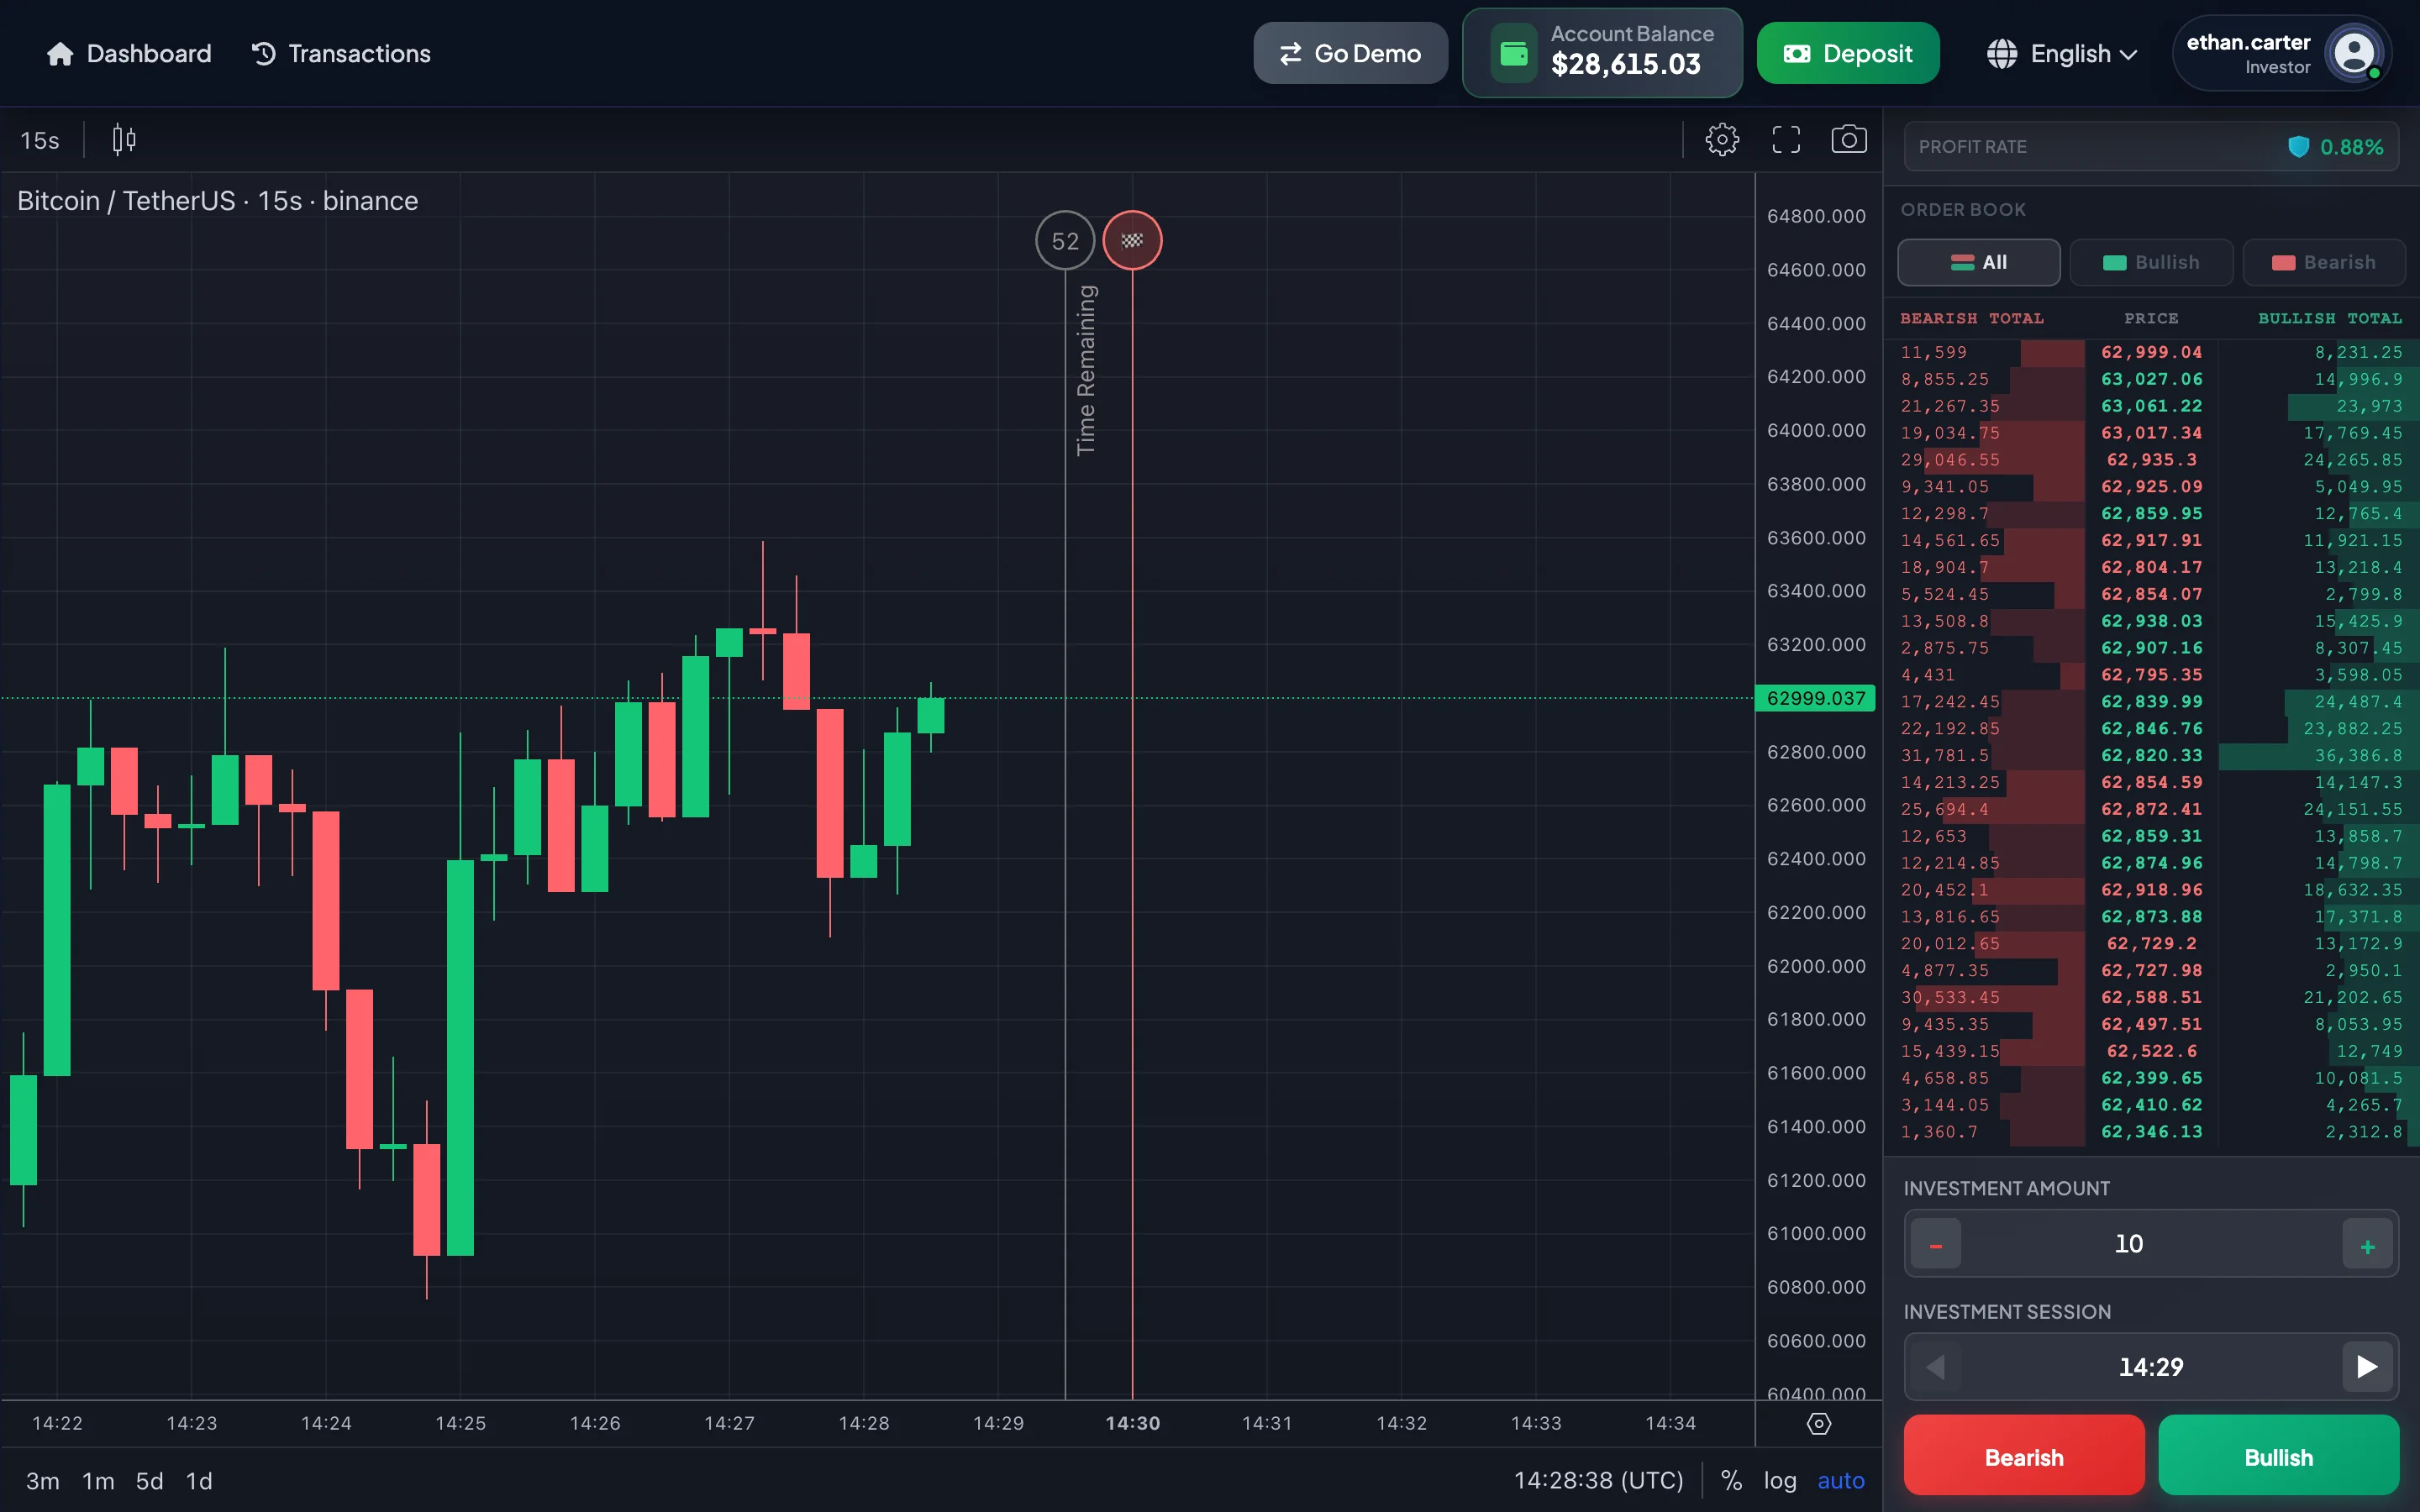
Task: Filter order book by Bearish
Action: 2323,262
